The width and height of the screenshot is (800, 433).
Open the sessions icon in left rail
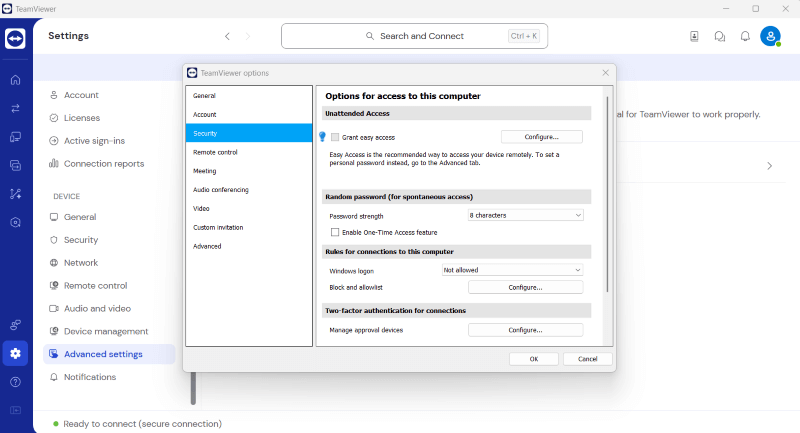point(15,165)
